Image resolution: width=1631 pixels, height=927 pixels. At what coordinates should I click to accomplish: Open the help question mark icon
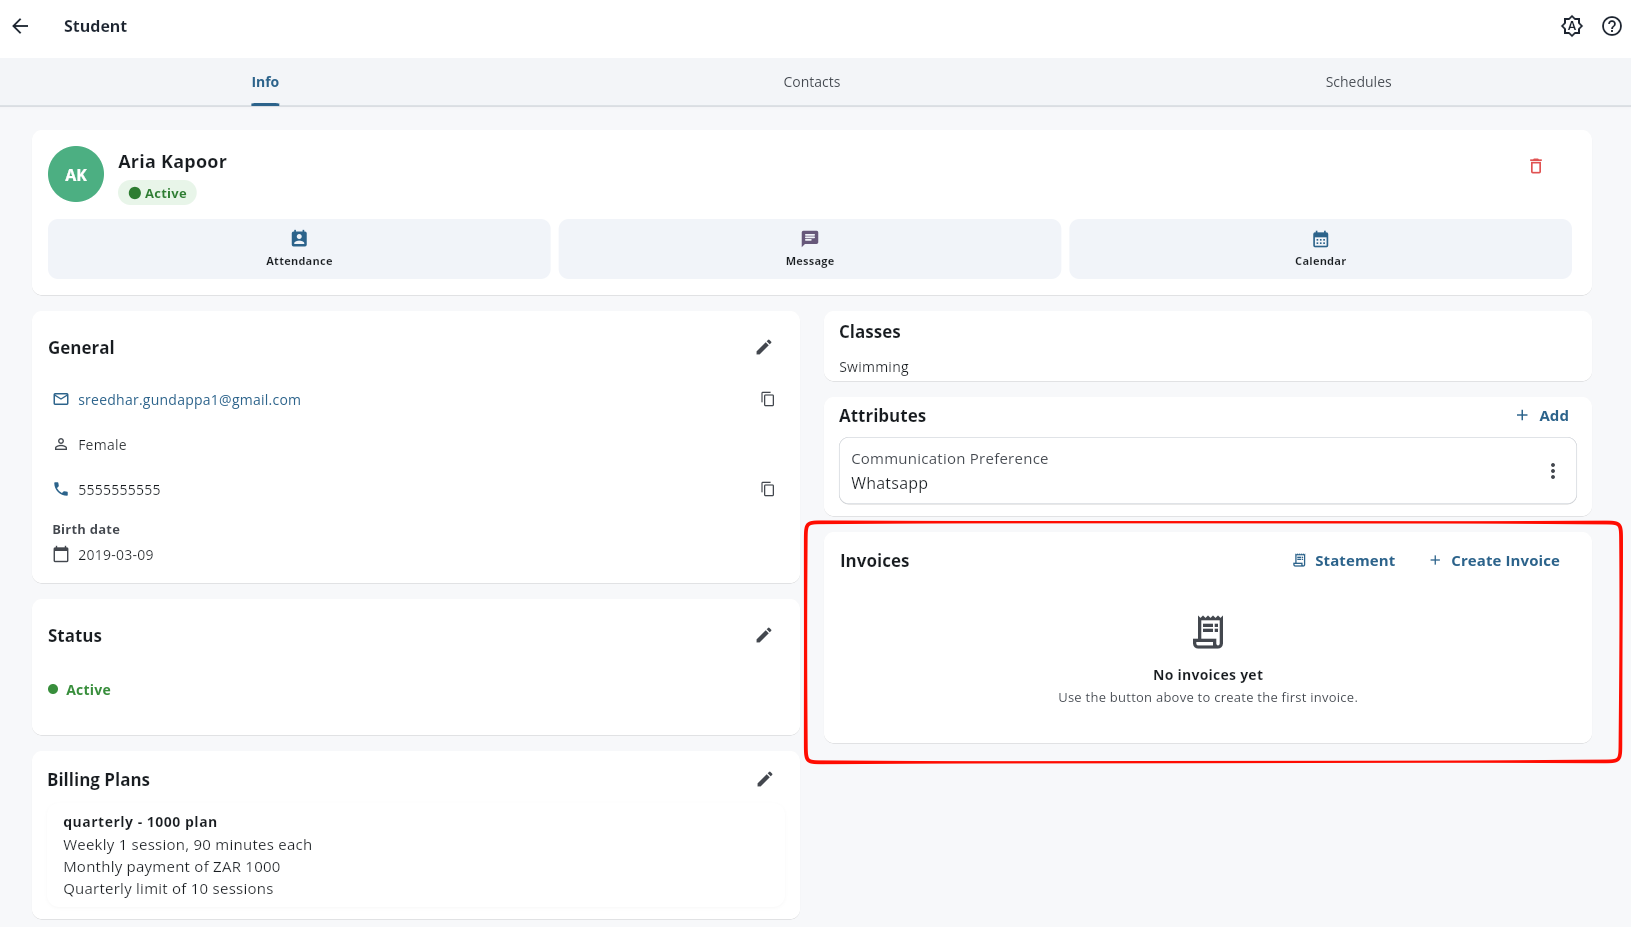pos(1612,26)
